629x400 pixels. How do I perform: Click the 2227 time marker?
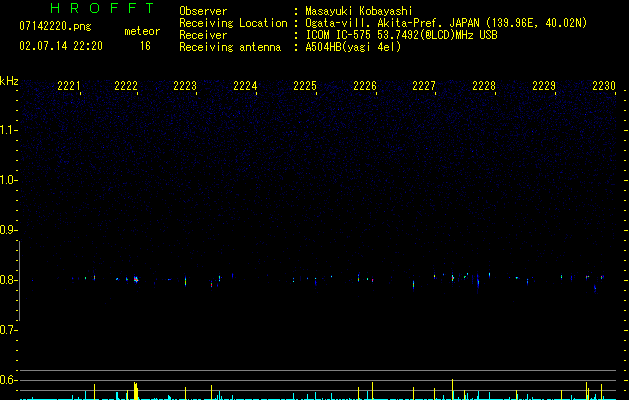click(424, 86)
